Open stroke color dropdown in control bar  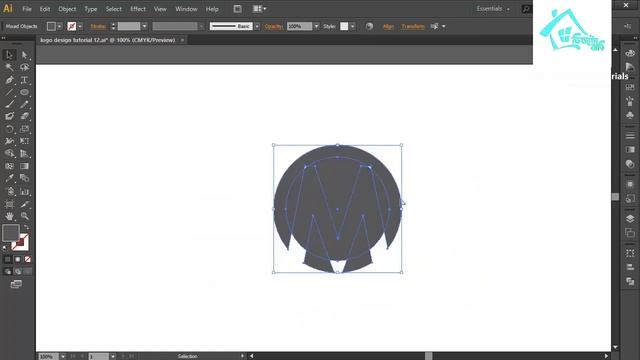(80, 26)
